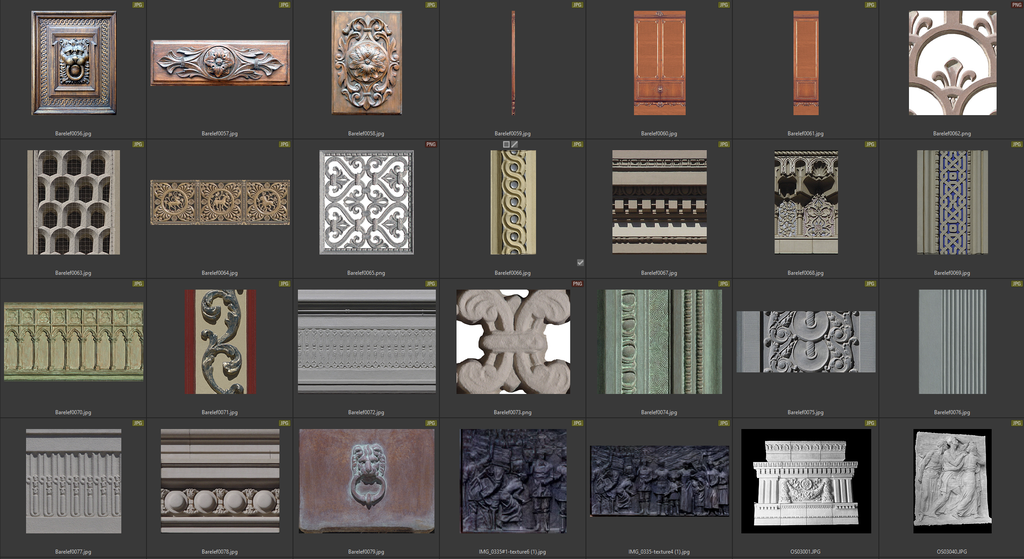Click the IMG_0335-texture4 (1).jpg filename label
1024x559 pixels.
(659, 551)
